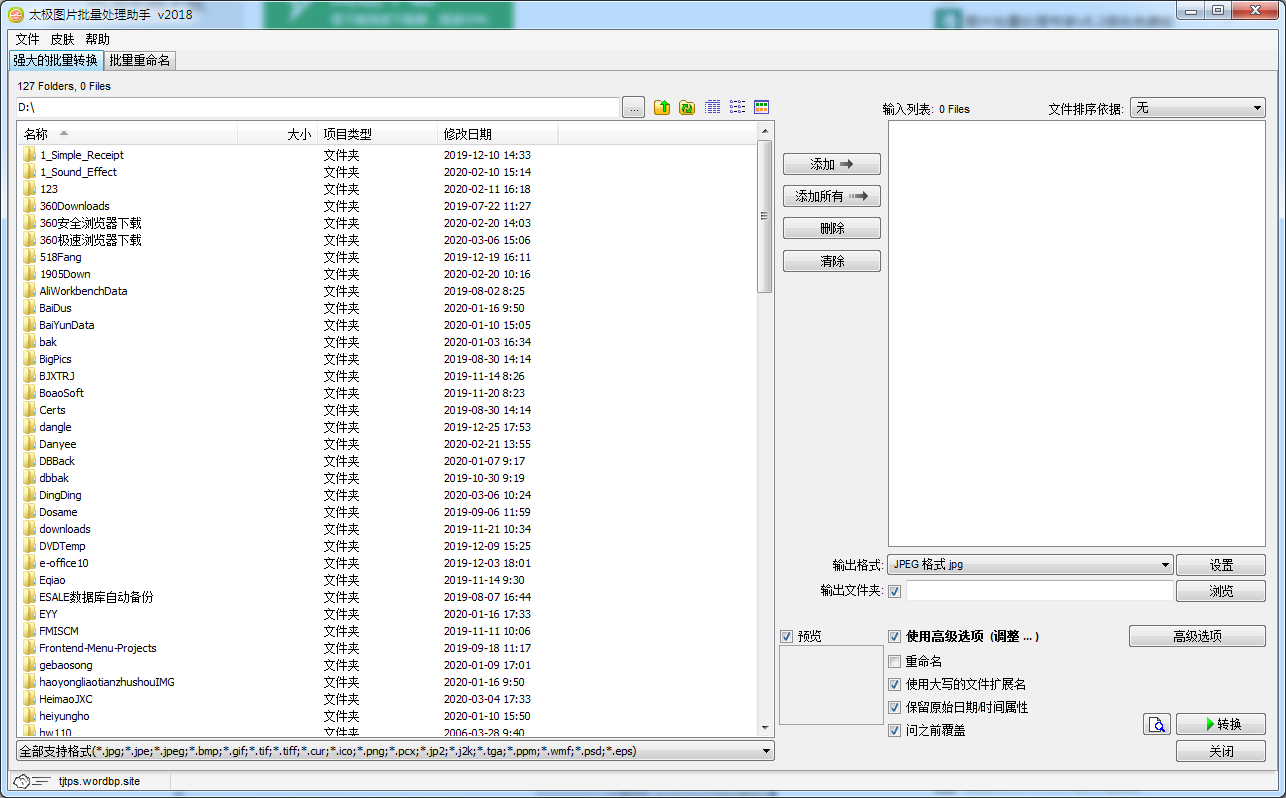
Task: Toggle the 输出文件夹 checkbox
Action: [894, 591]
